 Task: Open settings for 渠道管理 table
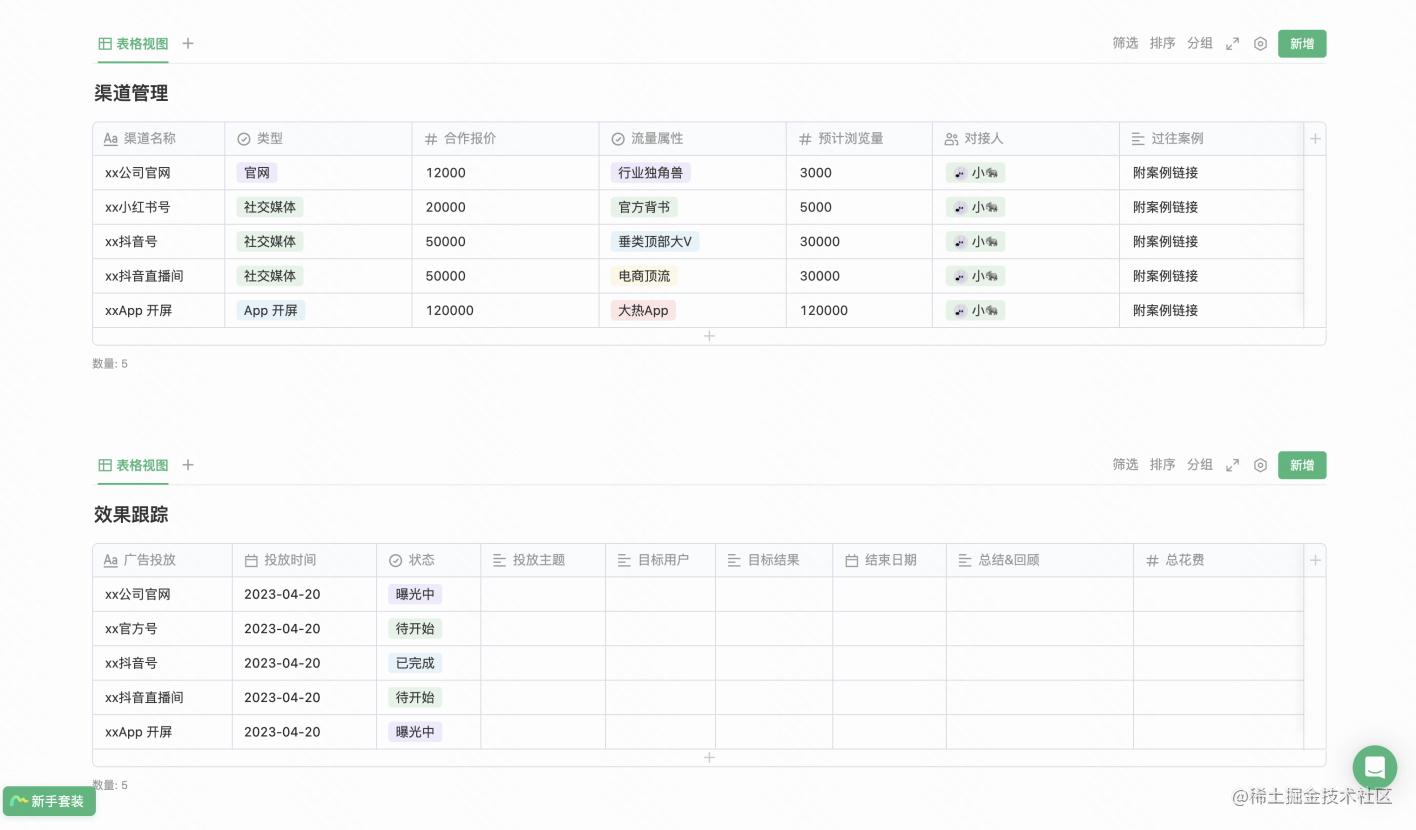tap(1261, 44)
